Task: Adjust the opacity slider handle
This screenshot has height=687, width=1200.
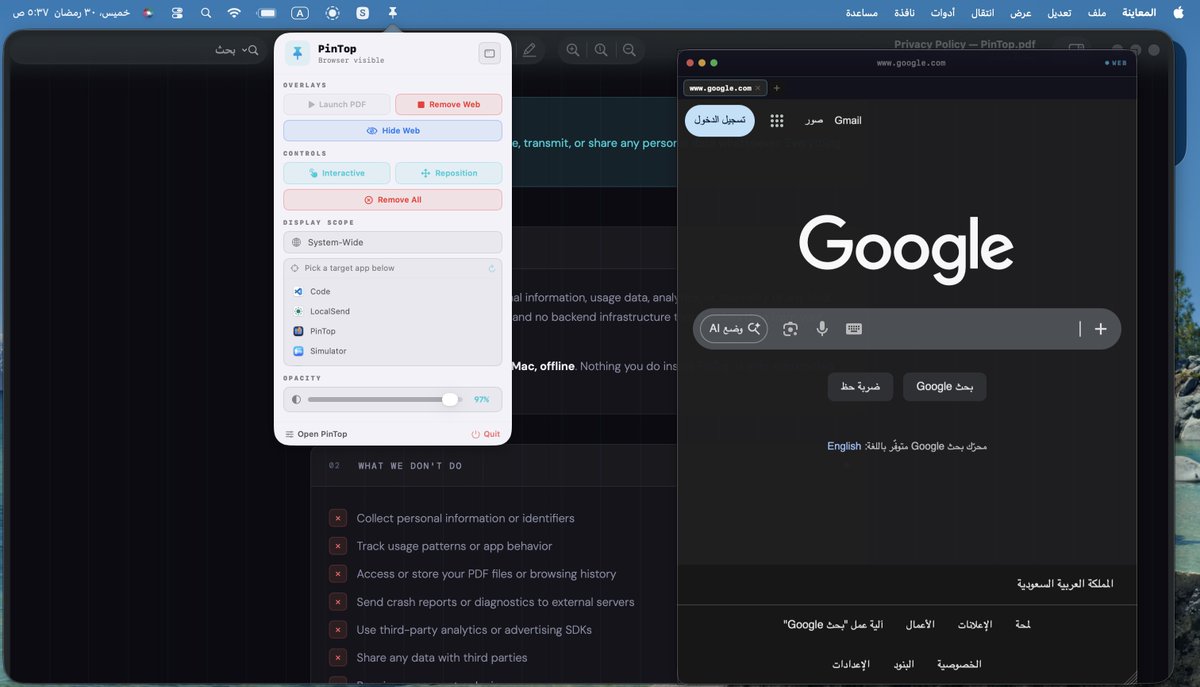Action: point(450,399)
